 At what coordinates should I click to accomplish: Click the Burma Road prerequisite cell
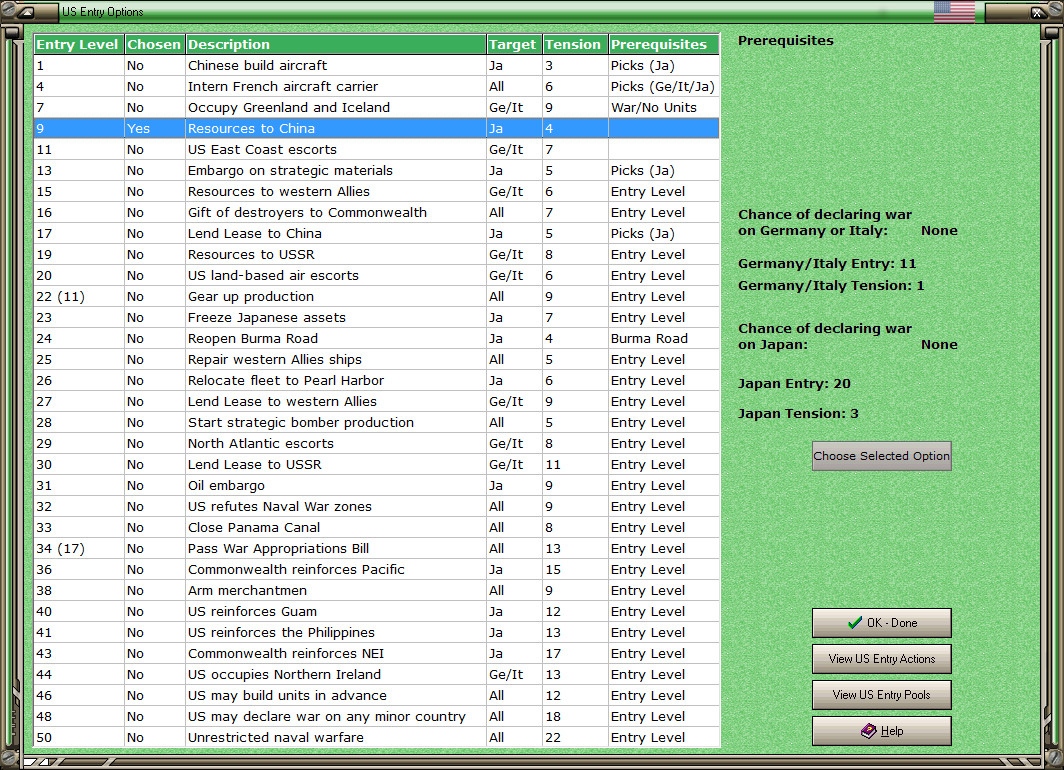coord(664,339)
